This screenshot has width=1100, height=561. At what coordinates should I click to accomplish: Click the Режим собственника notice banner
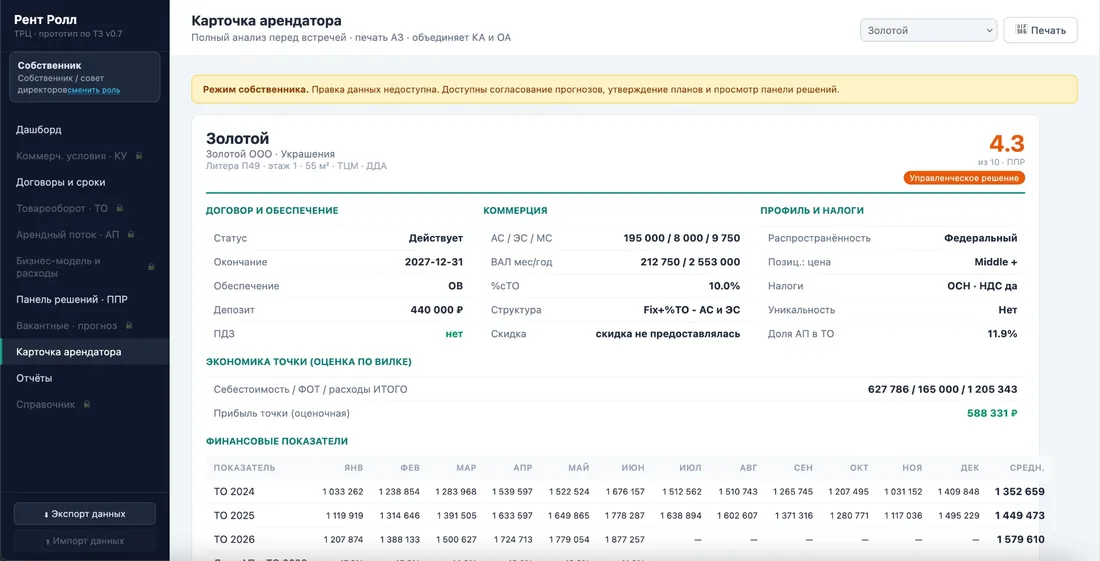[634, 90]
